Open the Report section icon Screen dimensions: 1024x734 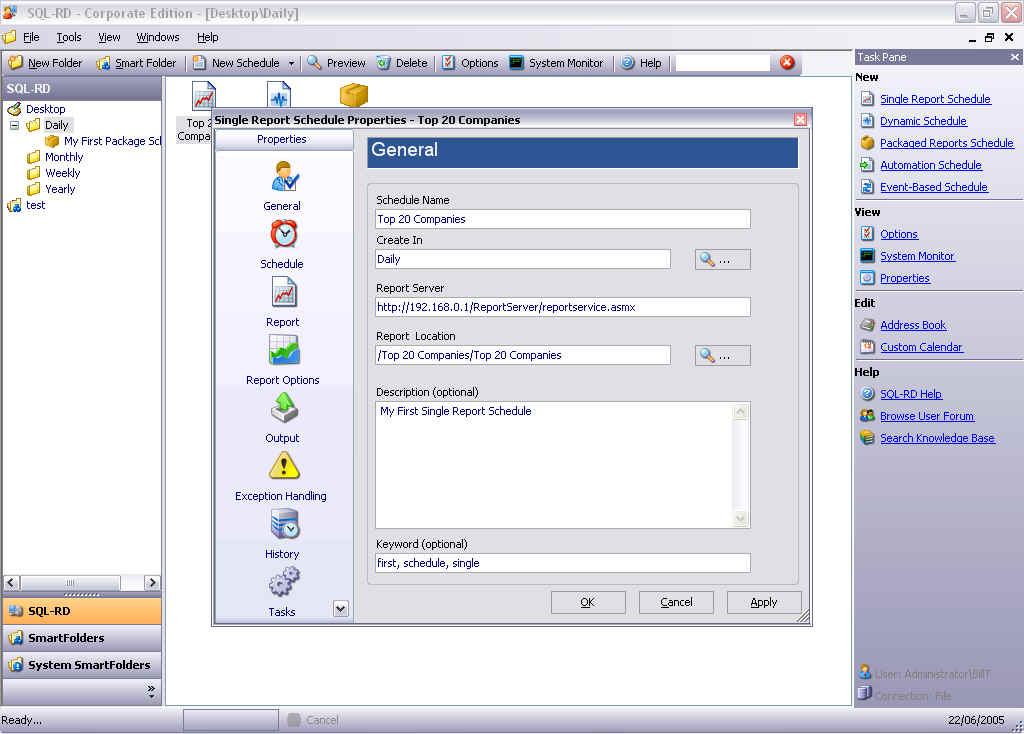click(283, 293)
